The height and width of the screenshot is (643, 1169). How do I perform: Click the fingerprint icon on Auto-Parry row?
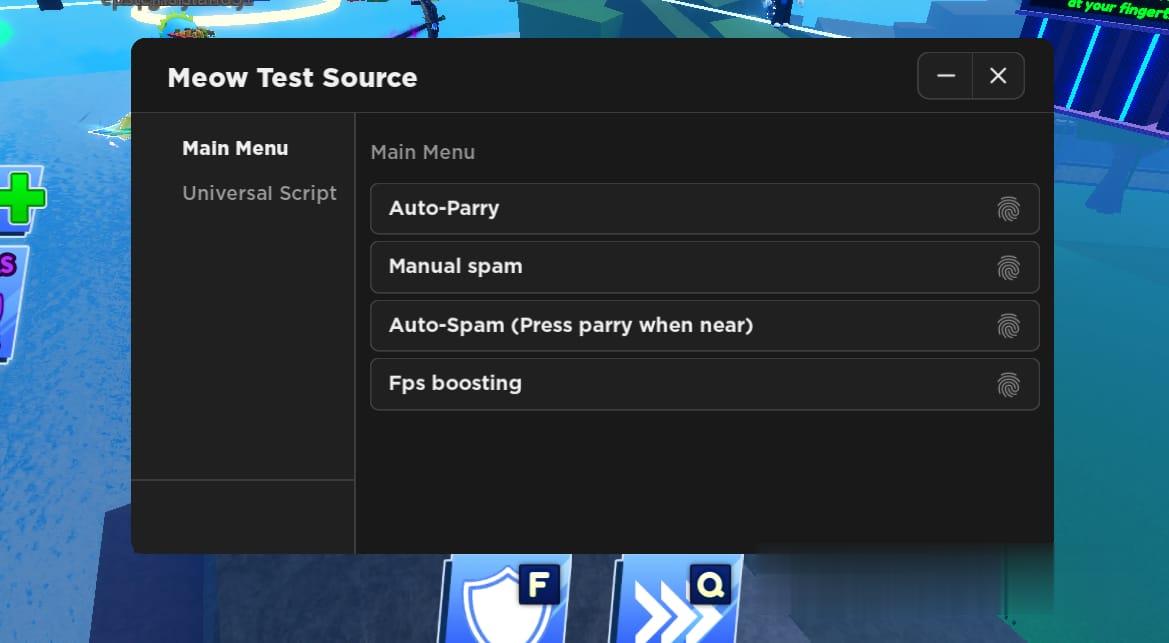pyautogui.click(x=1008, y=209)
